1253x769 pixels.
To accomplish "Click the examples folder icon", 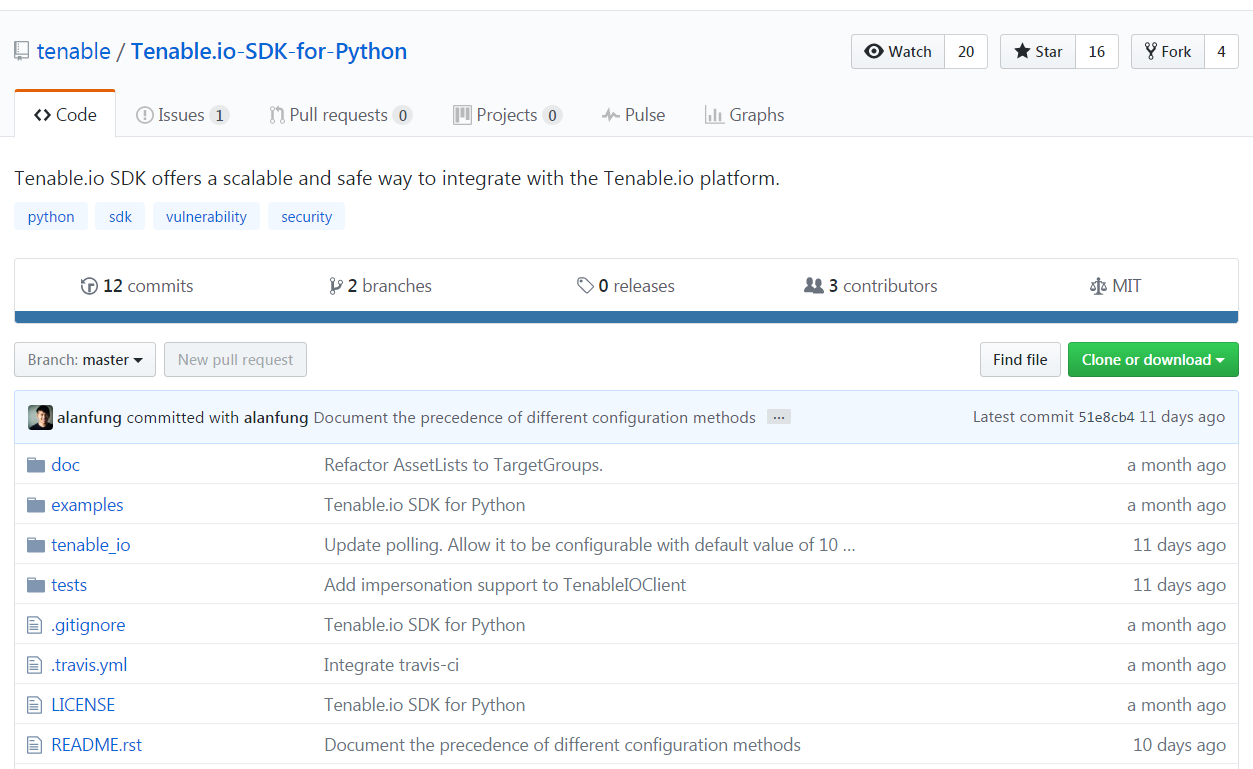I will (x=36, y=505).
